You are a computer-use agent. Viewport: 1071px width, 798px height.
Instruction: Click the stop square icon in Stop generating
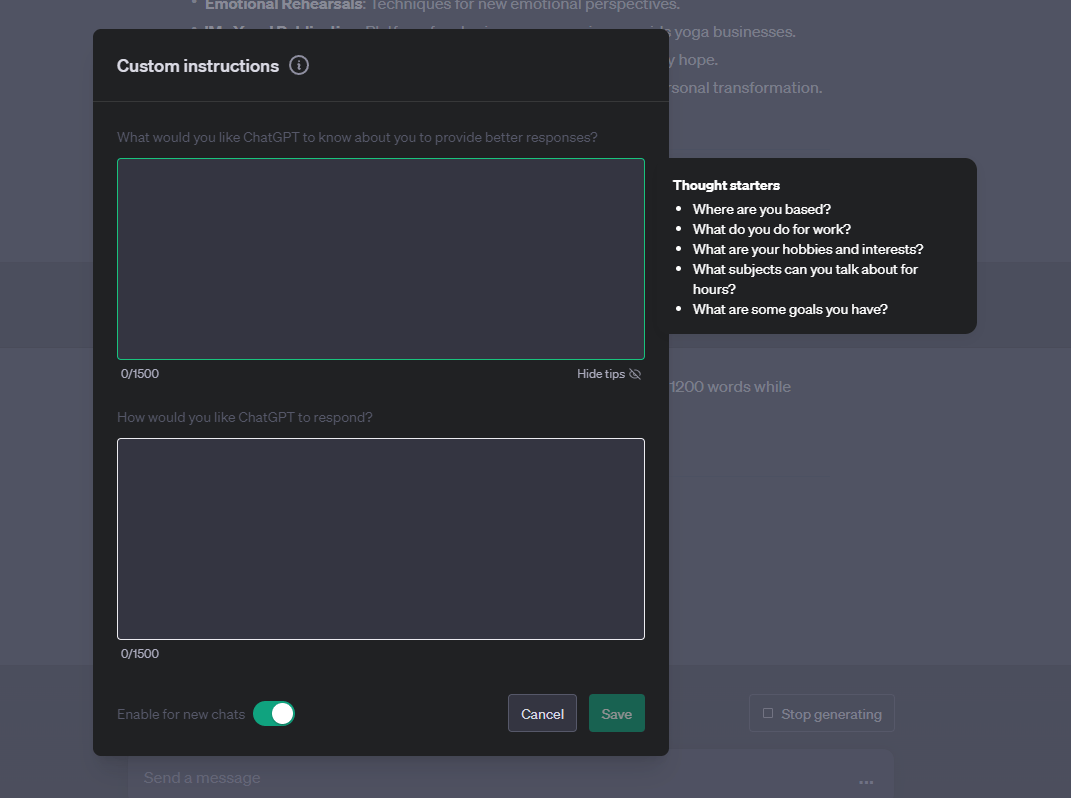point(768,713)
